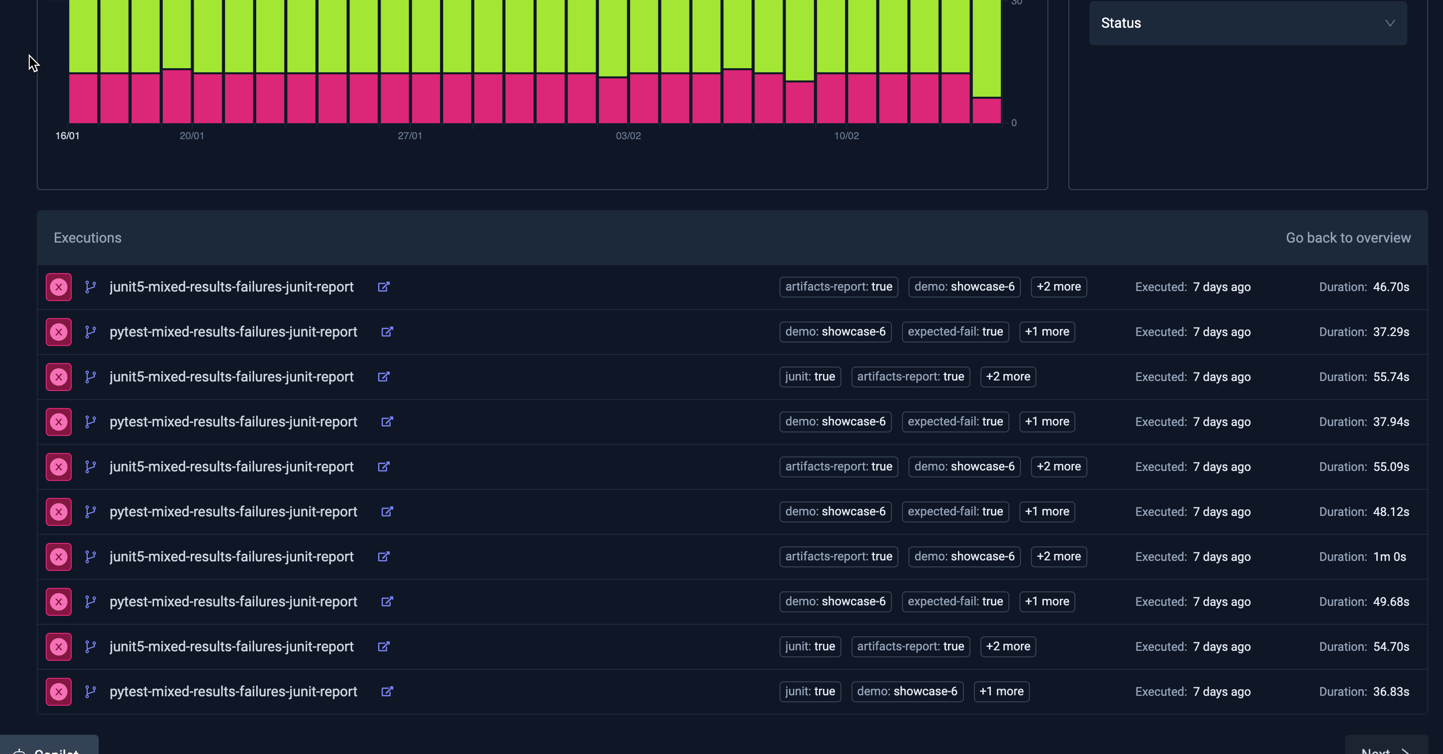1443x754 pixels.
Task: Click failed status icon on 54.70s row
Action: click(x=59, y=647)
